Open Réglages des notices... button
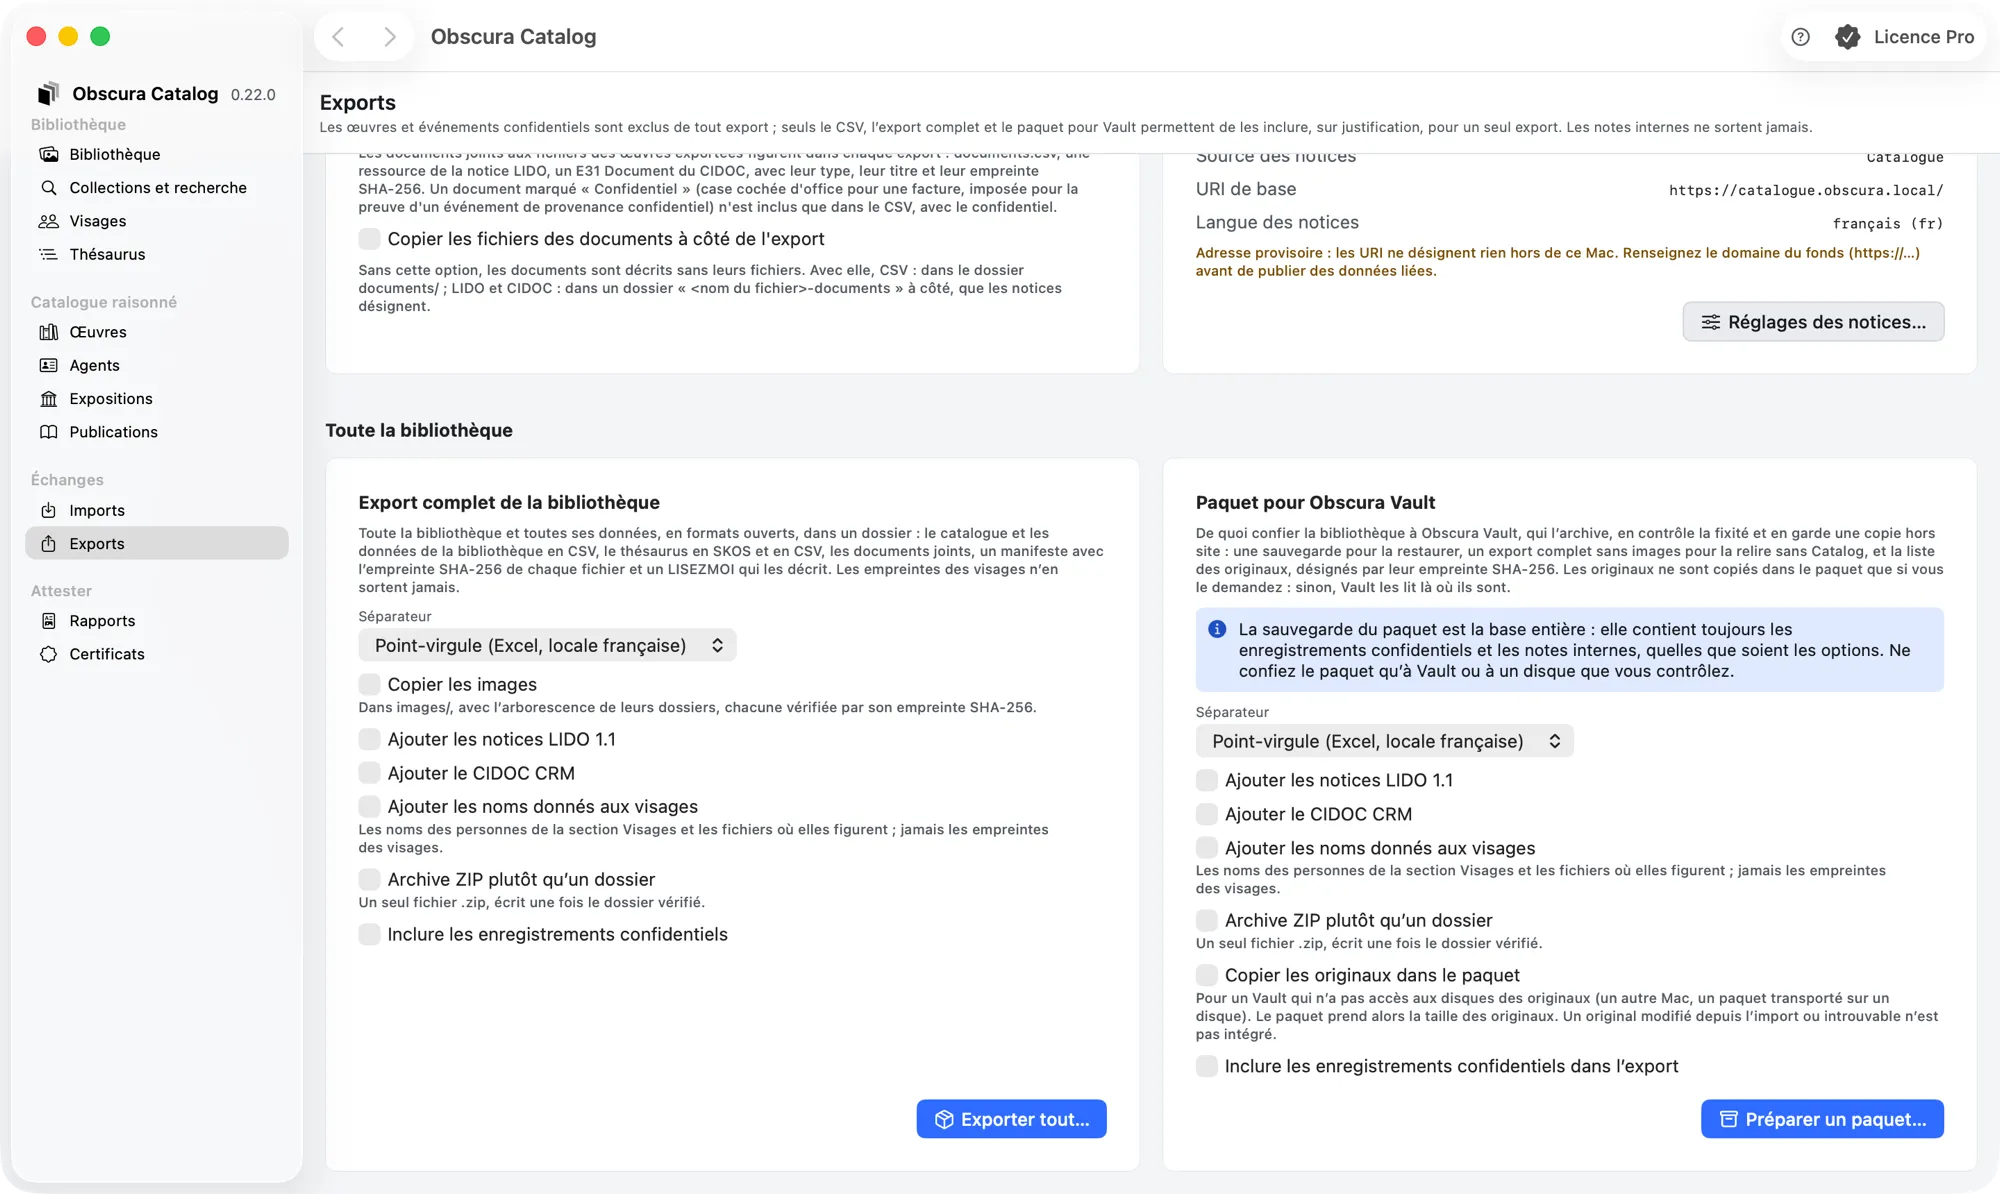Screen dimensions: 2000x1194 tap(1813, 322)
